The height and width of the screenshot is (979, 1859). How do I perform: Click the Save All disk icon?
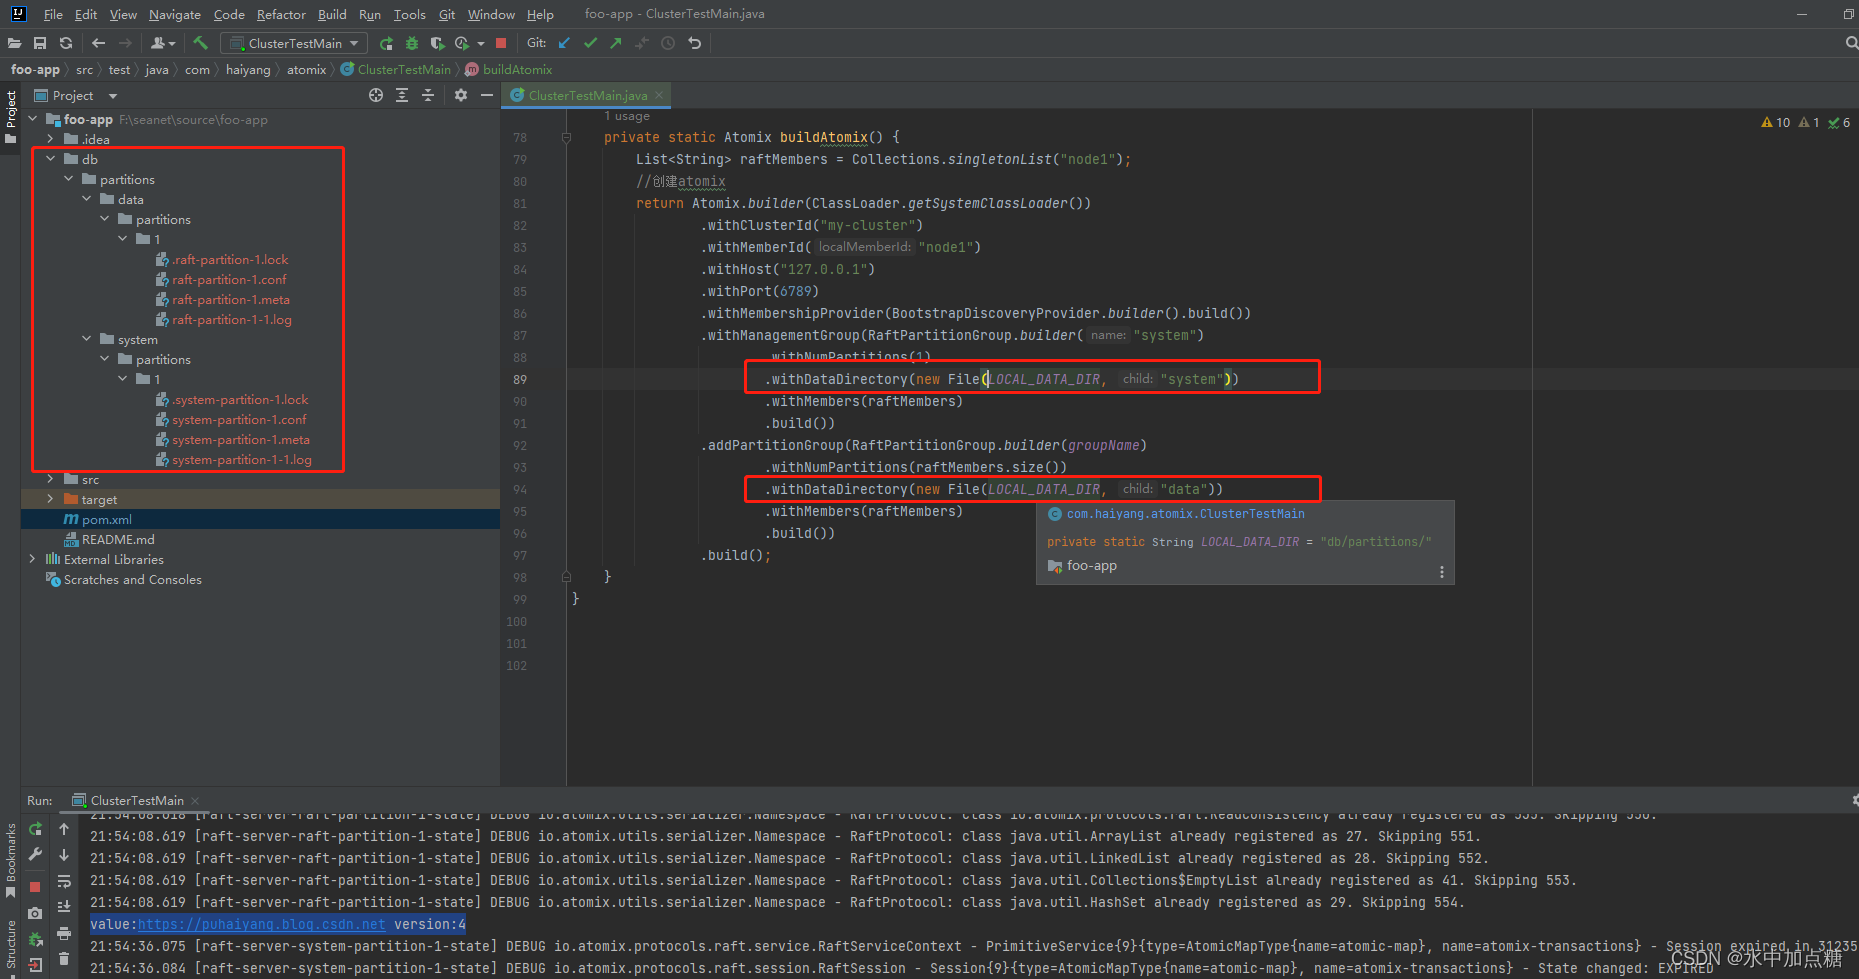pos(40,43)
